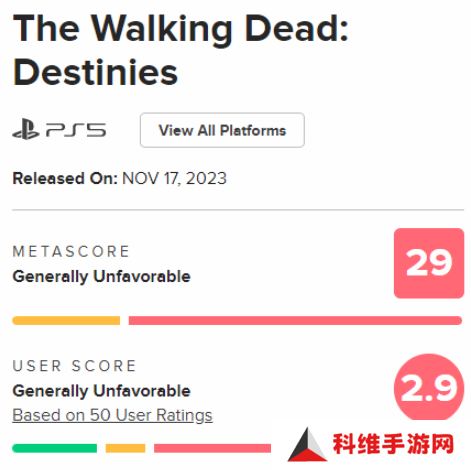
Task: Click the yellow mixed critic reviews bar
Action: [66, 321]
